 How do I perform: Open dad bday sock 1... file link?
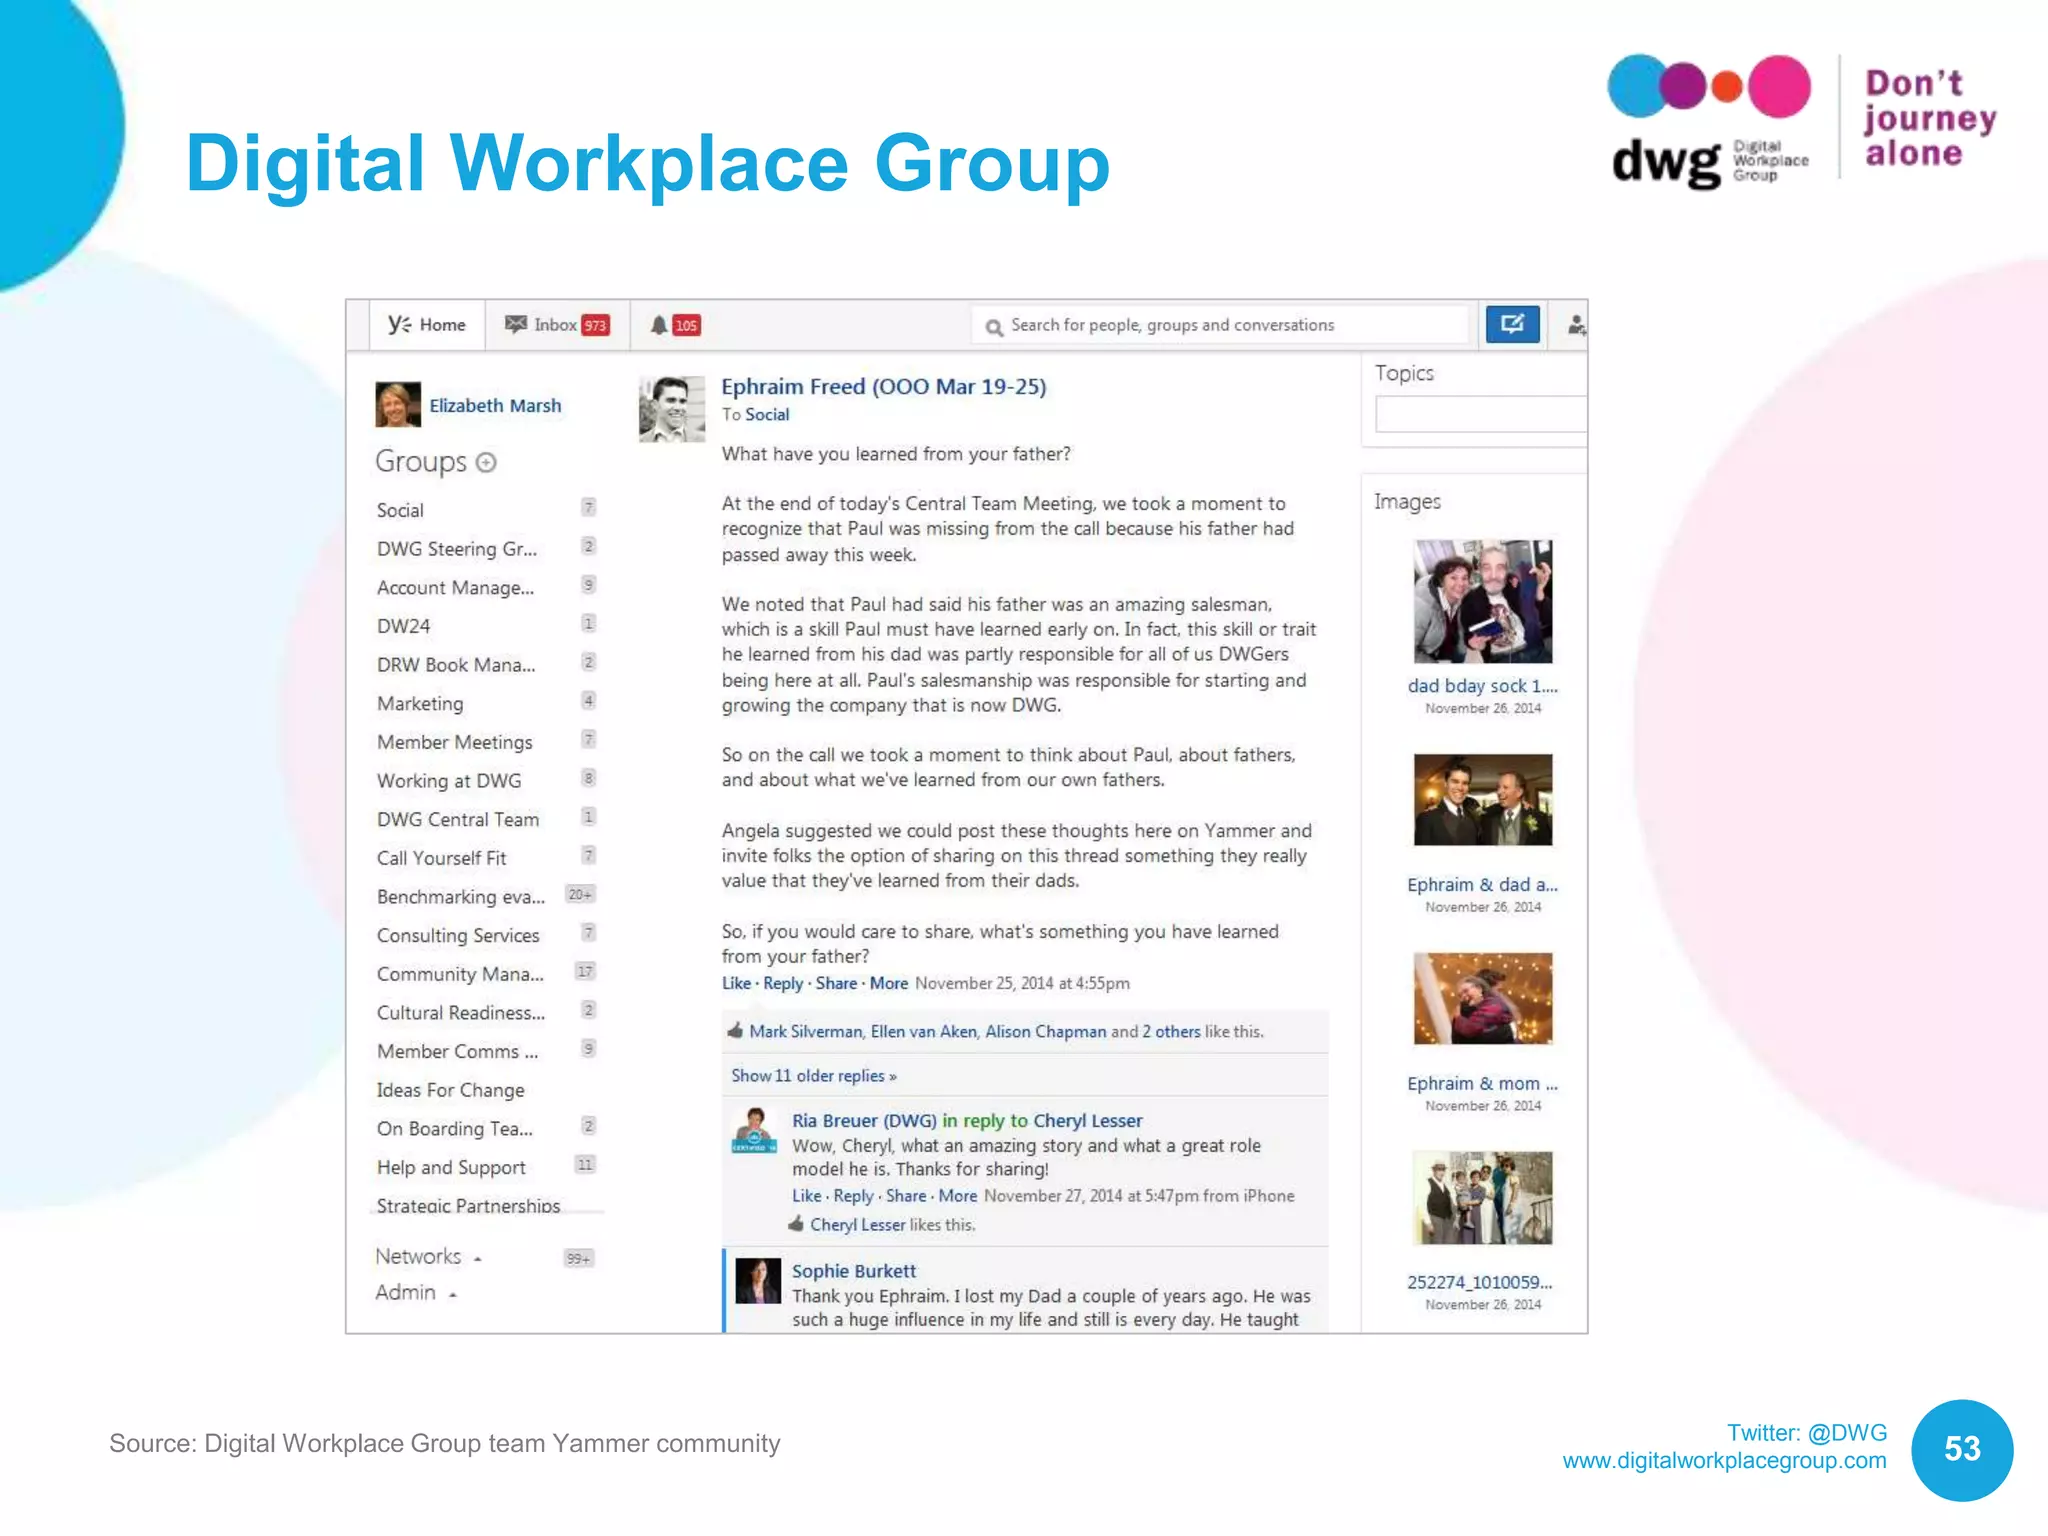coord(1483,686)
